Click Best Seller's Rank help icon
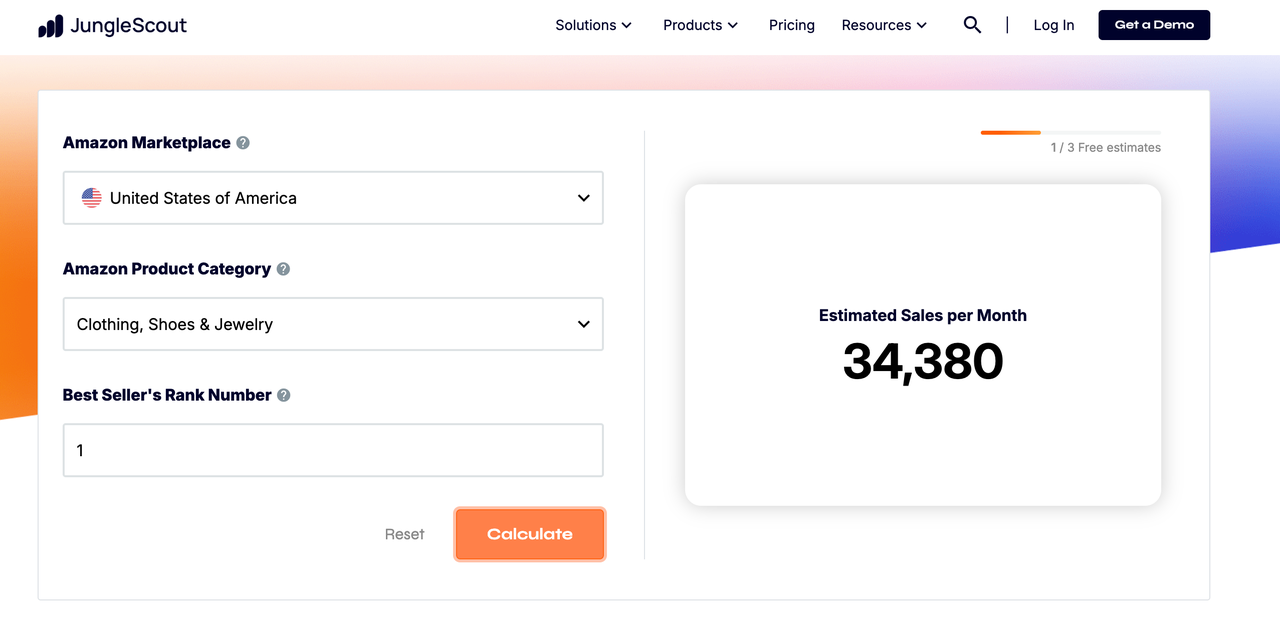The image size is (1280, 639). click(284, 395)
